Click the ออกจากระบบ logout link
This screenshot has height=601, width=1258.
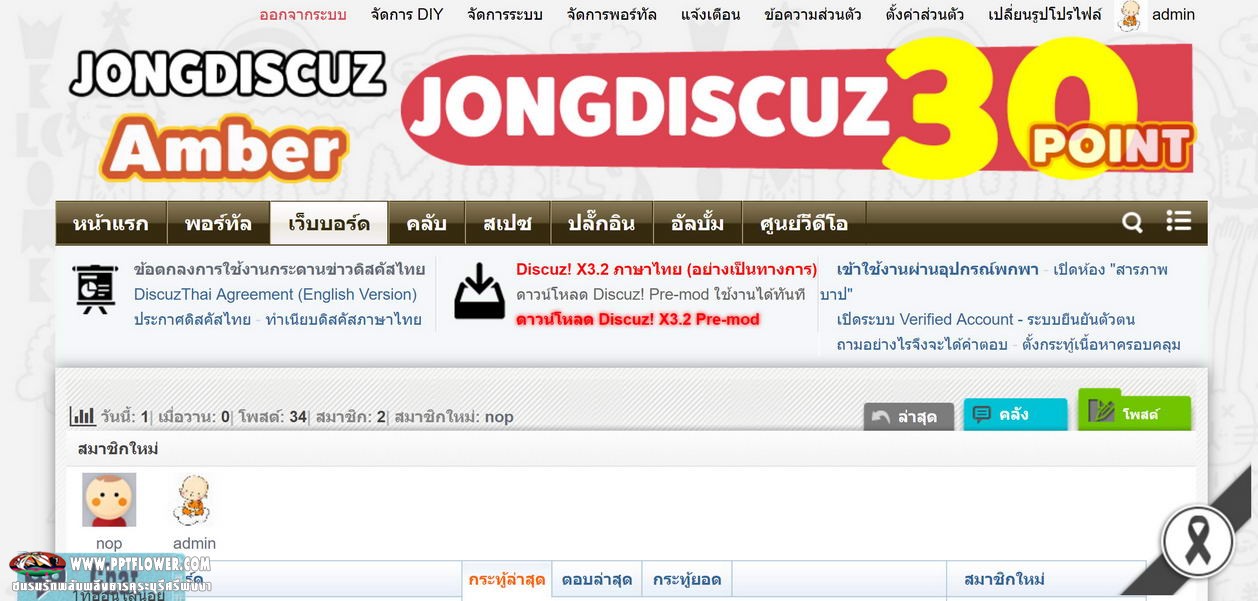point(303,14)
